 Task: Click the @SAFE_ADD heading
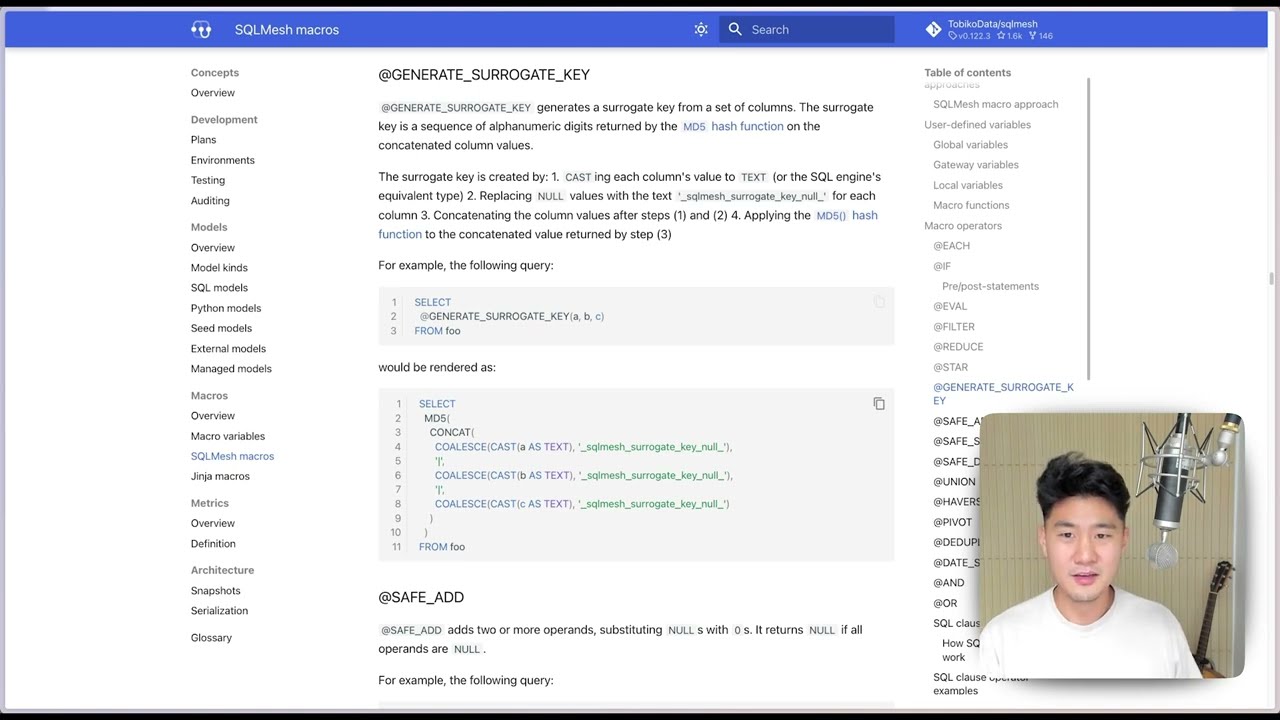click(x=421, y=597)
